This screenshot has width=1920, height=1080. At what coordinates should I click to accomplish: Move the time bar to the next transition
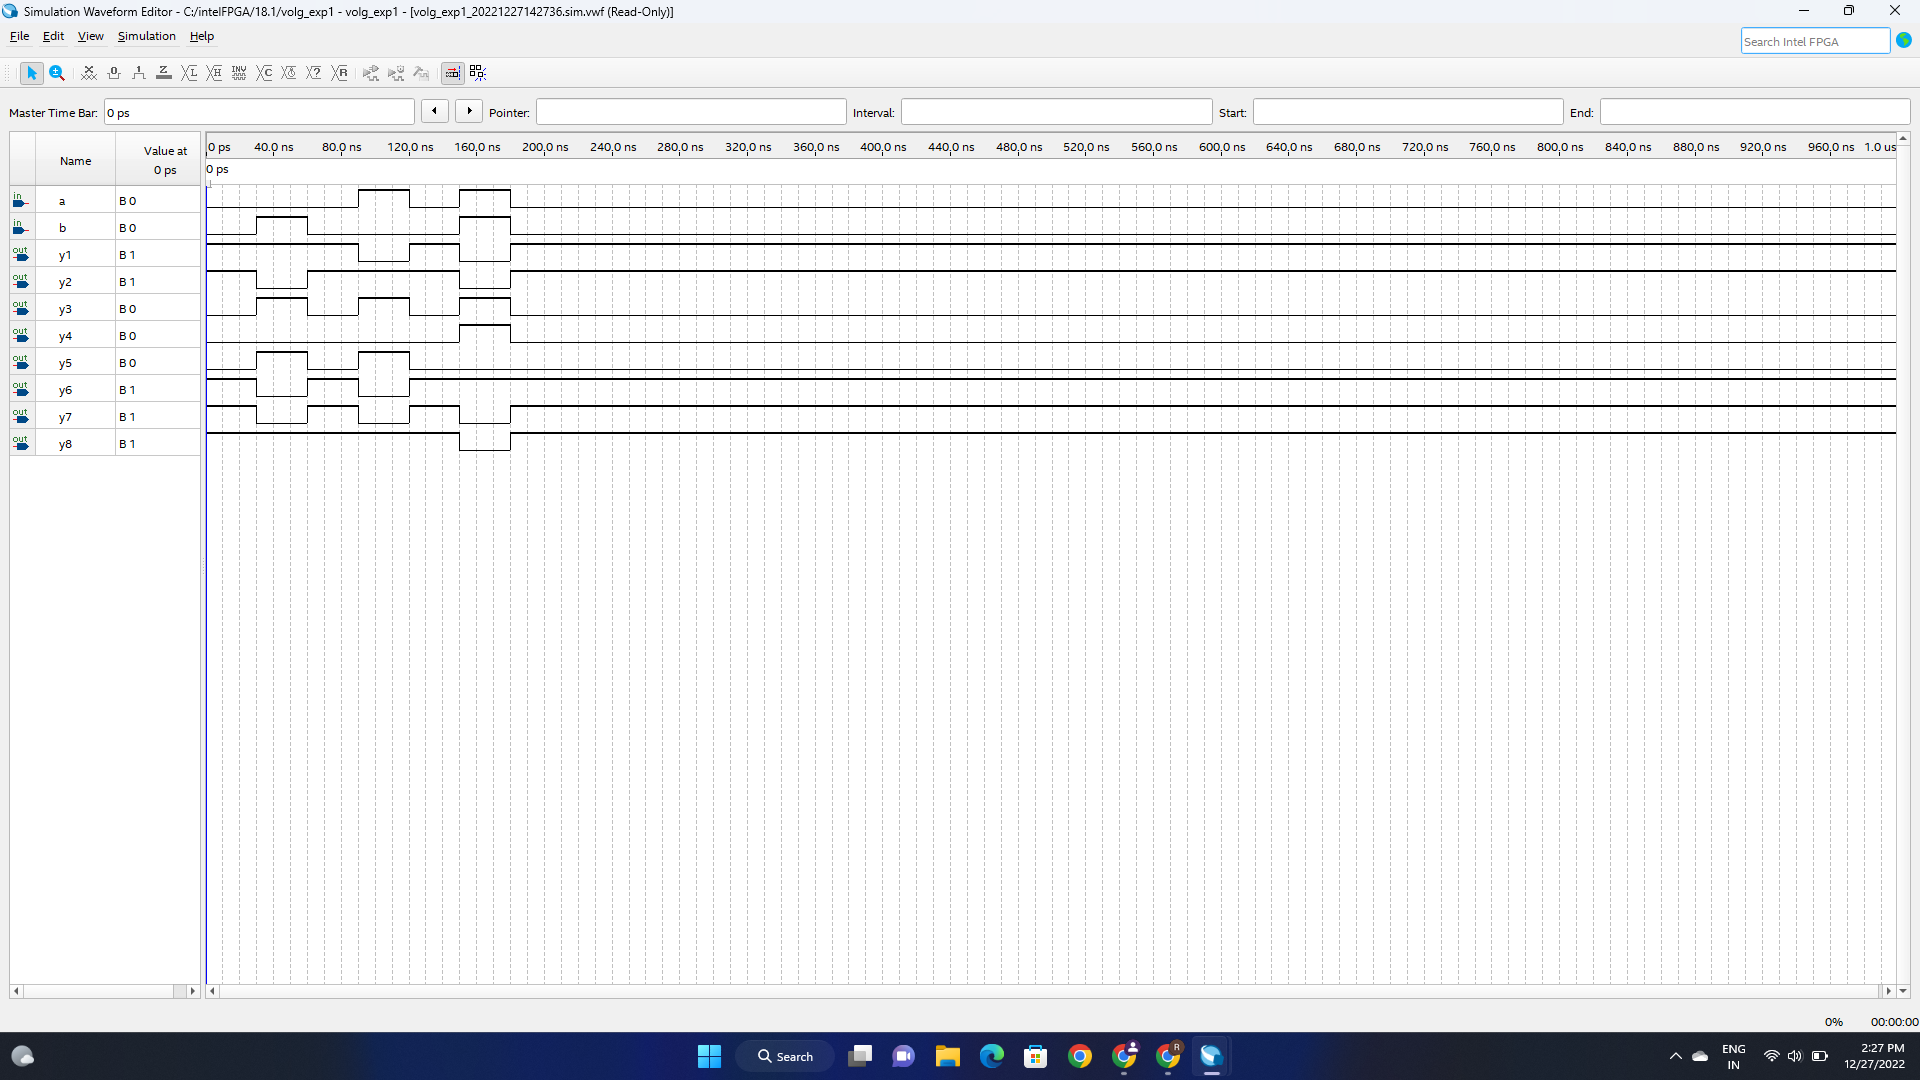coord(469,111)
